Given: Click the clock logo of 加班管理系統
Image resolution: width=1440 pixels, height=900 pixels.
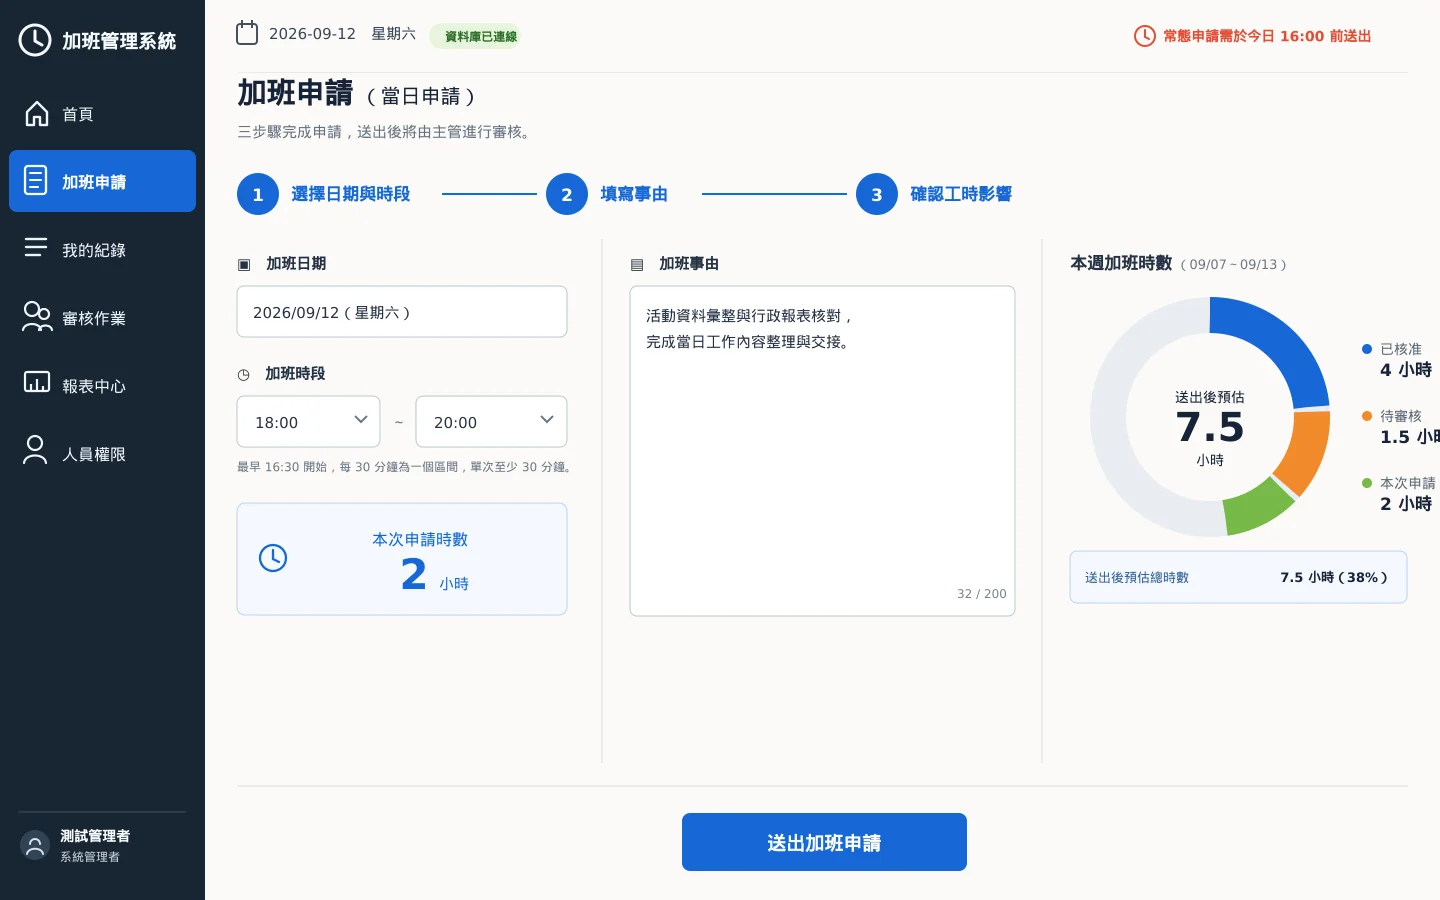Looking at the screenshot, I should pyautogui.click(x=35, y=40).
